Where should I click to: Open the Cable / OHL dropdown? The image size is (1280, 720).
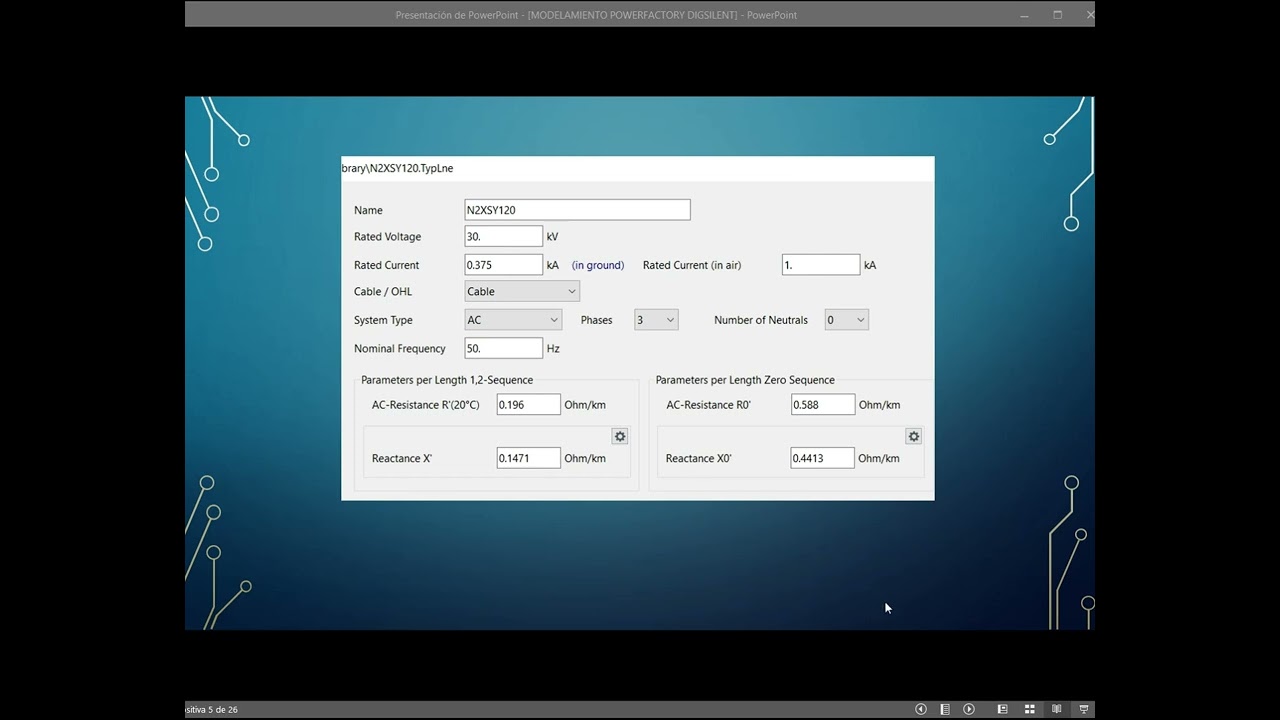tap(522, 292)
